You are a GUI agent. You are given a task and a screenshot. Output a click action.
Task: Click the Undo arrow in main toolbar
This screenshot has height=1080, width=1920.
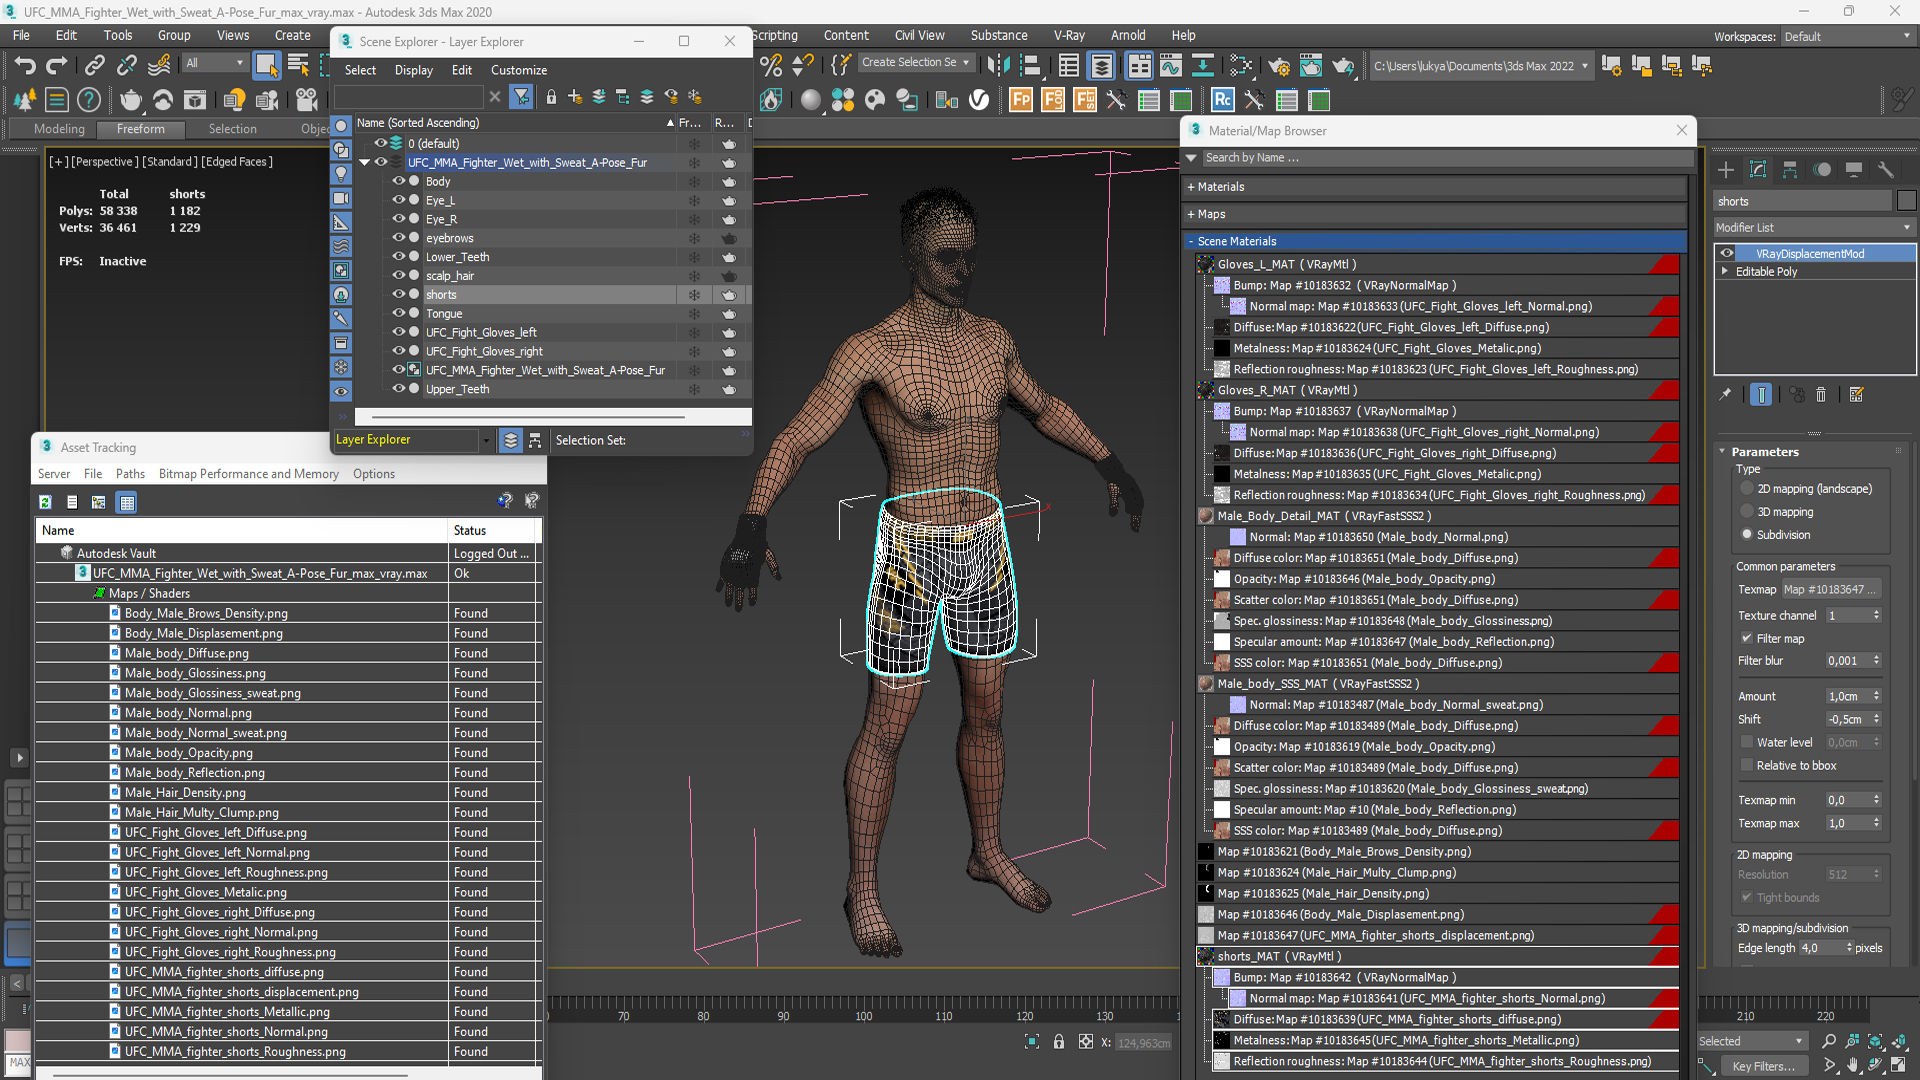click(25, 66)
